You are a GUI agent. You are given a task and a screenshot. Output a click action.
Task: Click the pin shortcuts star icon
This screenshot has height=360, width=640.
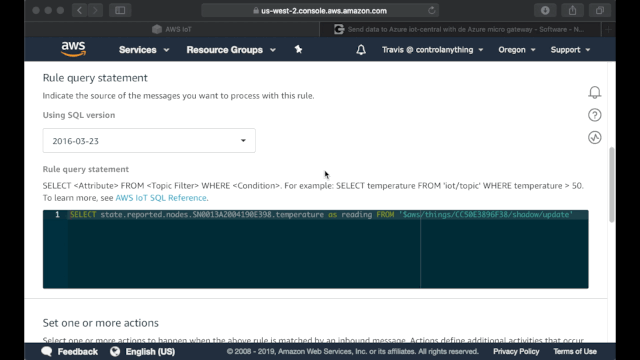(298, 49)
